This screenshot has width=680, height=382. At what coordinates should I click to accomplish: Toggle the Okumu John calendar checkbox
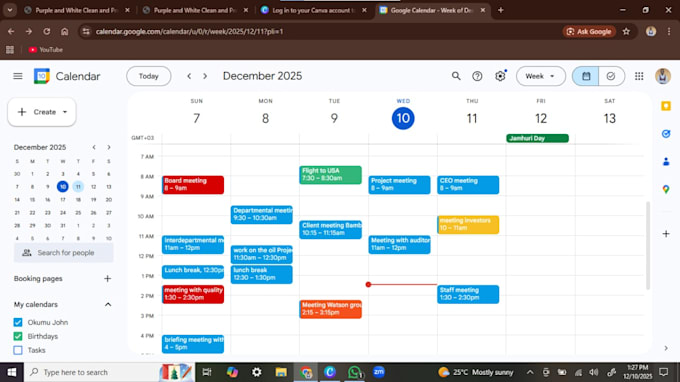click(x=18, y=323)
